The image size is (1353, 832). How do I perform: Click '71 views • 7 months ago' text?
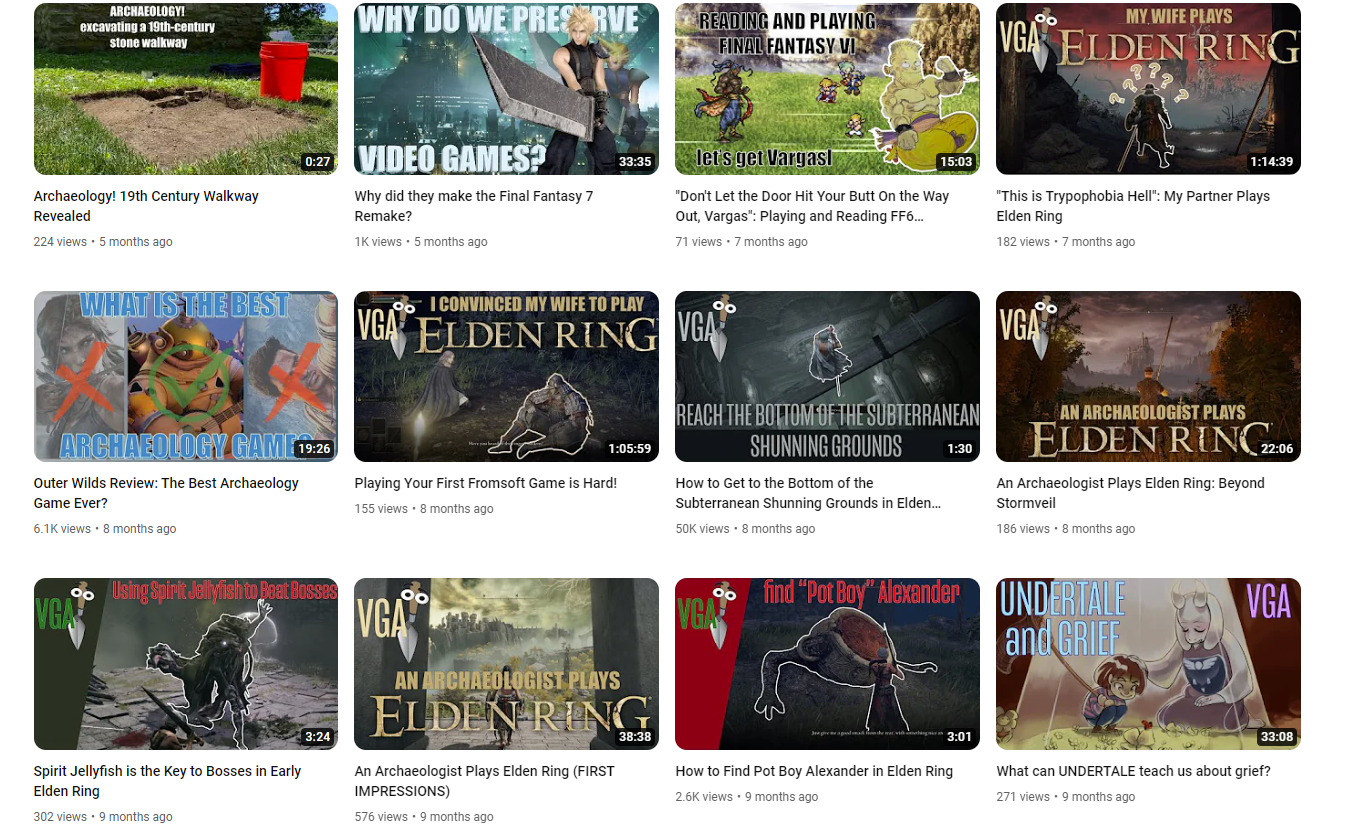point(742,242)
